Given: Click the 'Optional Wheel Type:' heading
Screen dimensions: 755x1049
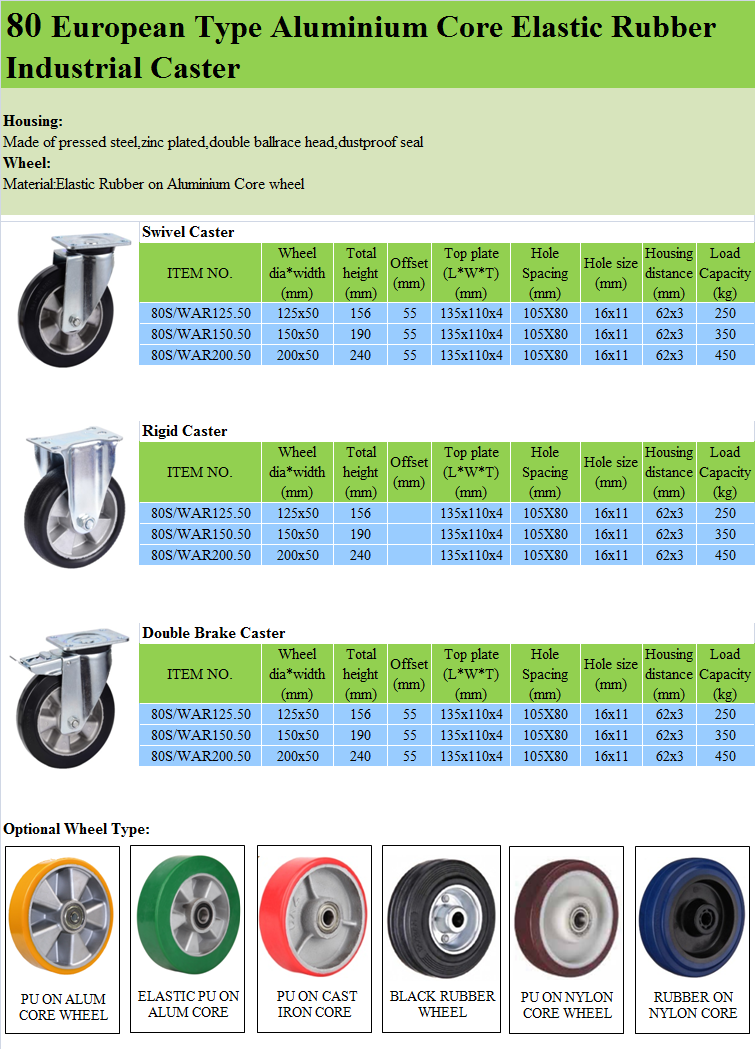Looking at the screenshot, I should click(76, 829).
